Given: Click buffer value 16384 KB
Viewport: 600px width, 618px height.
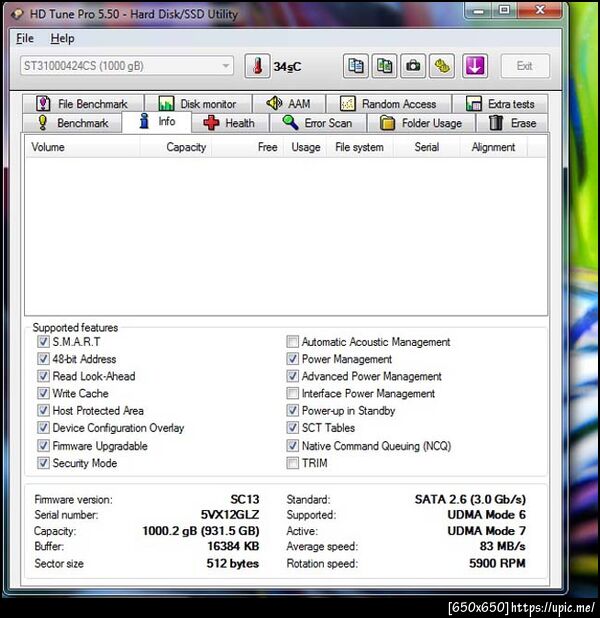Looking at the screenshot, I should coord(233,546).
